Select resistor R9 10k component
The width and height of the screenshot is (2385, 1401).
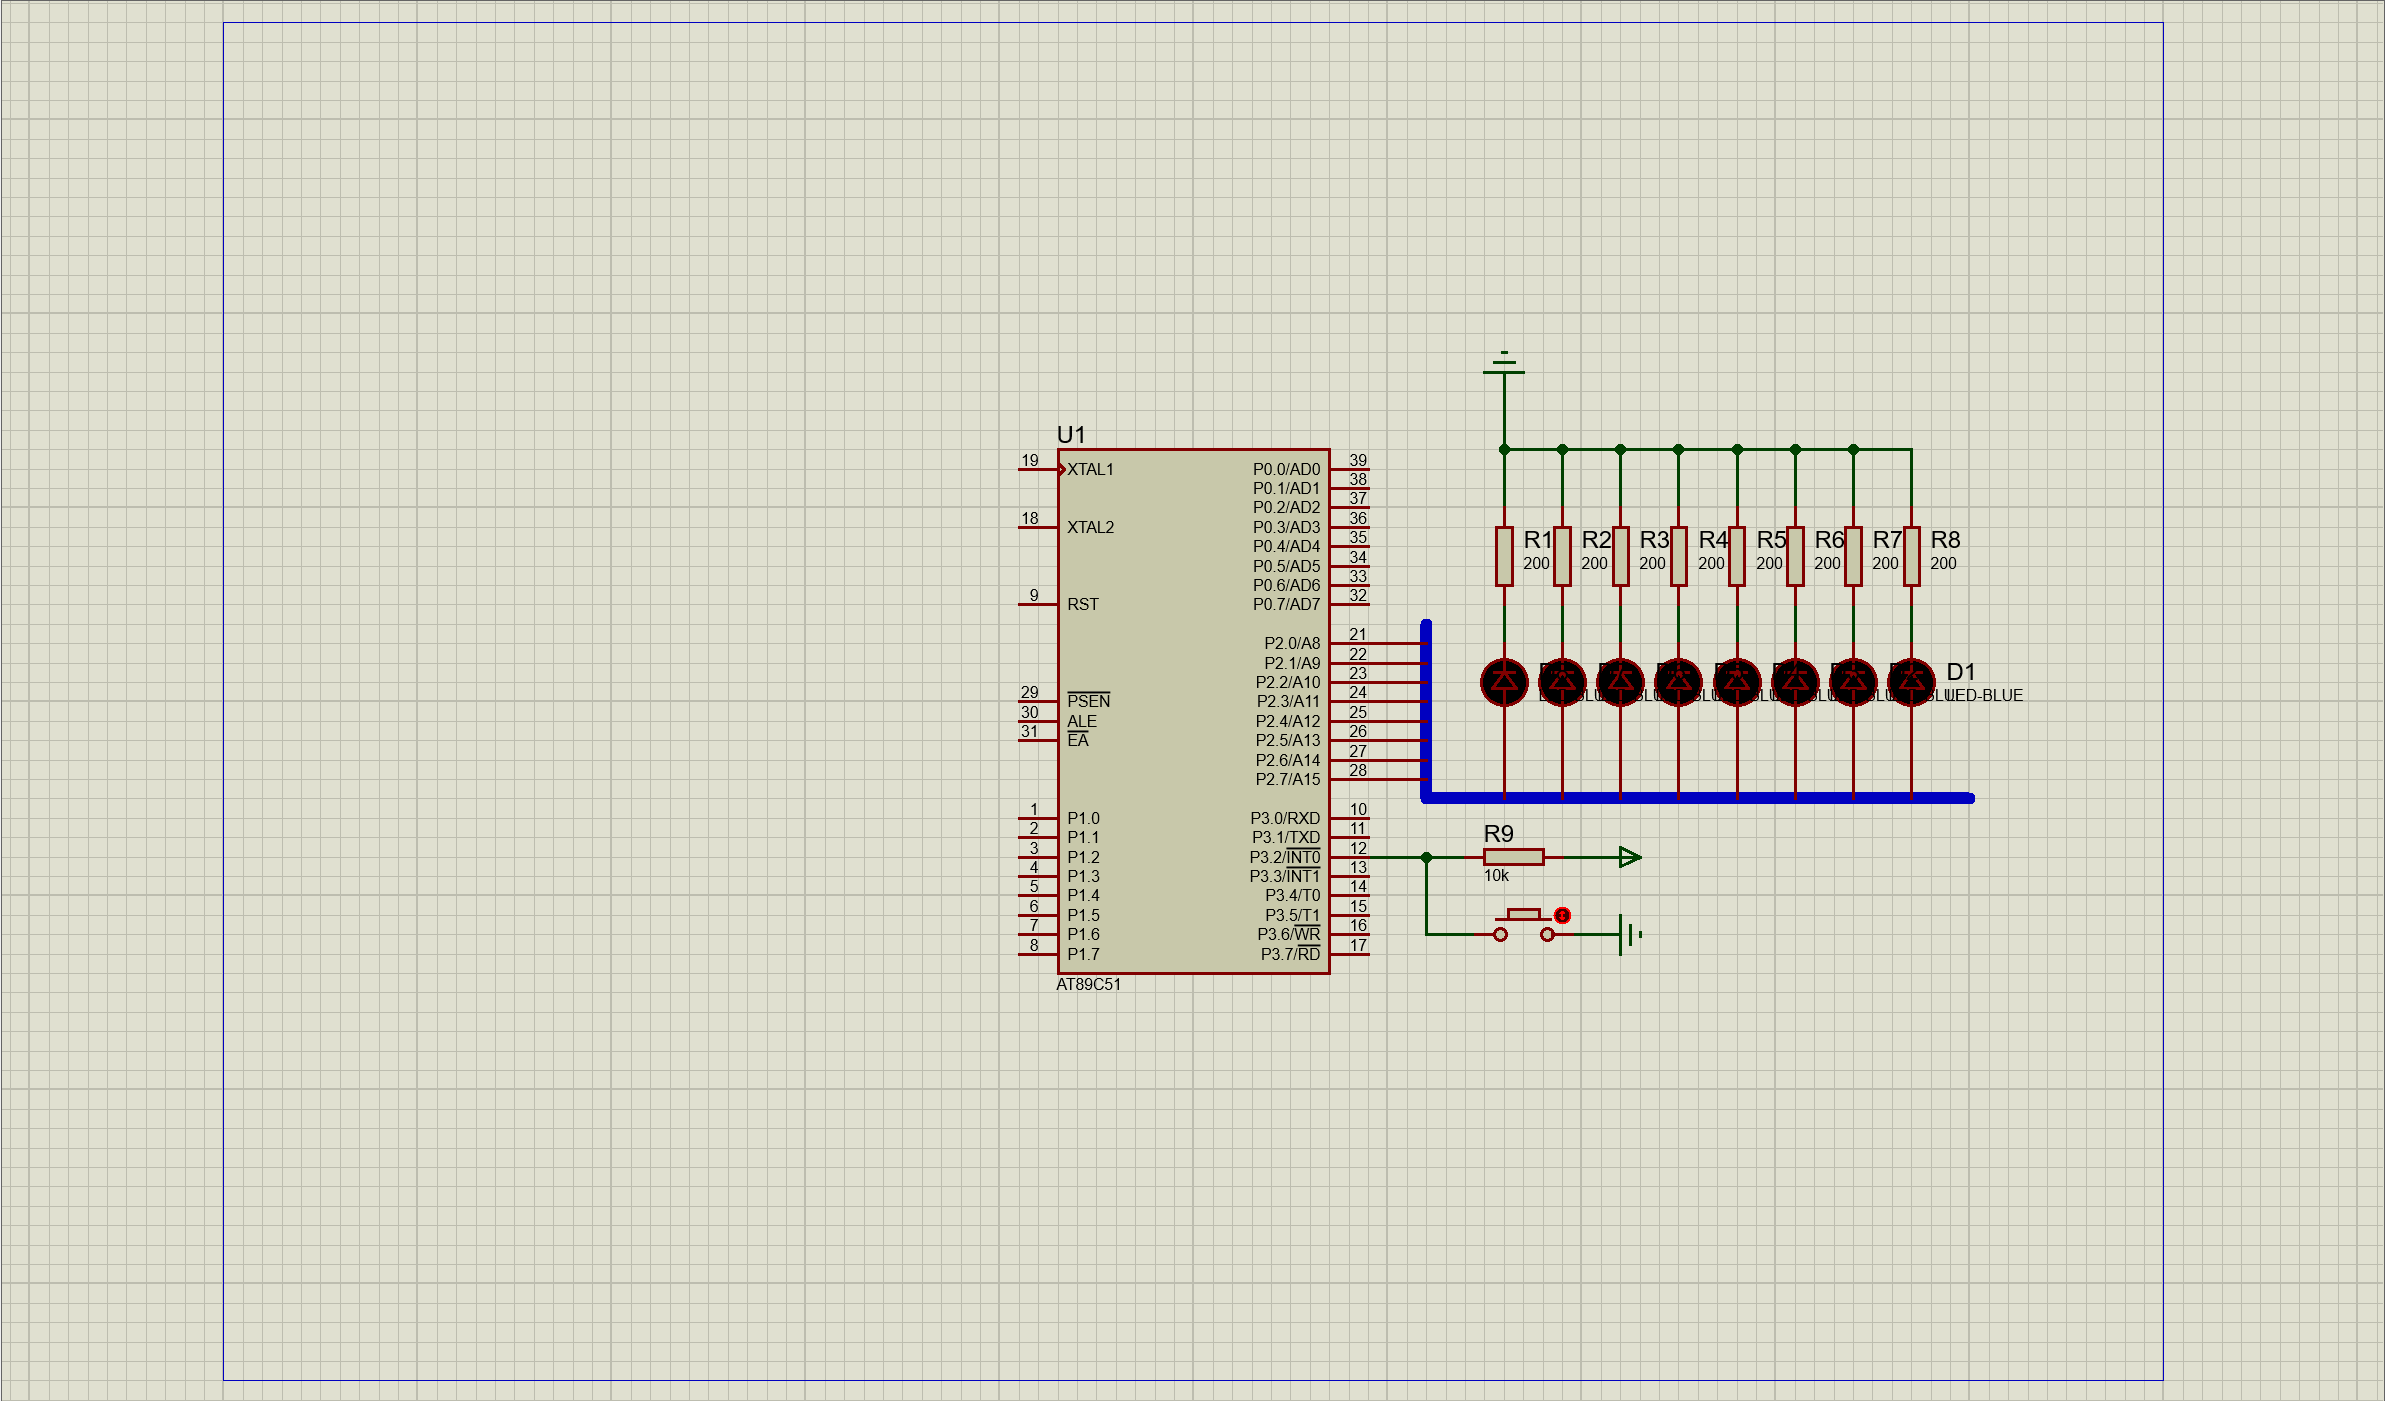[1513, 857]
